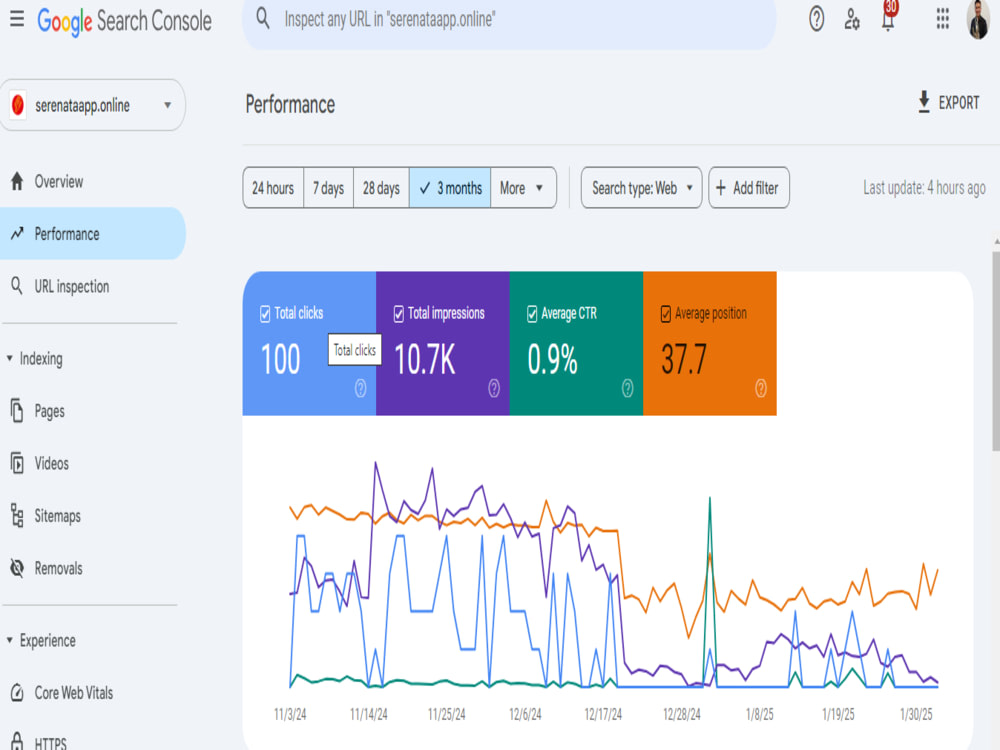
Task: Open notifications bell with 30 badge
Action: pos(888,18)
